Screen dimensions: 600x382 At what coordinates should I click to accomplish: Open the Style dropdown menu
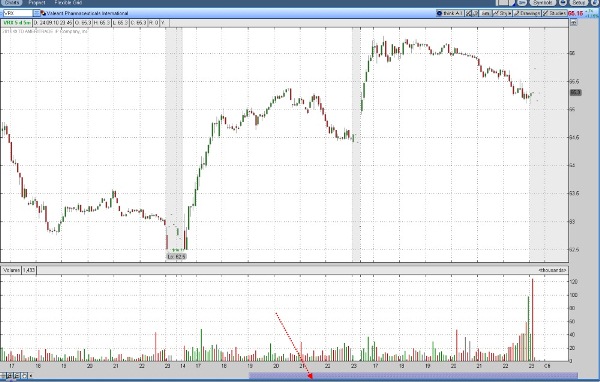[x=502, y=13]
